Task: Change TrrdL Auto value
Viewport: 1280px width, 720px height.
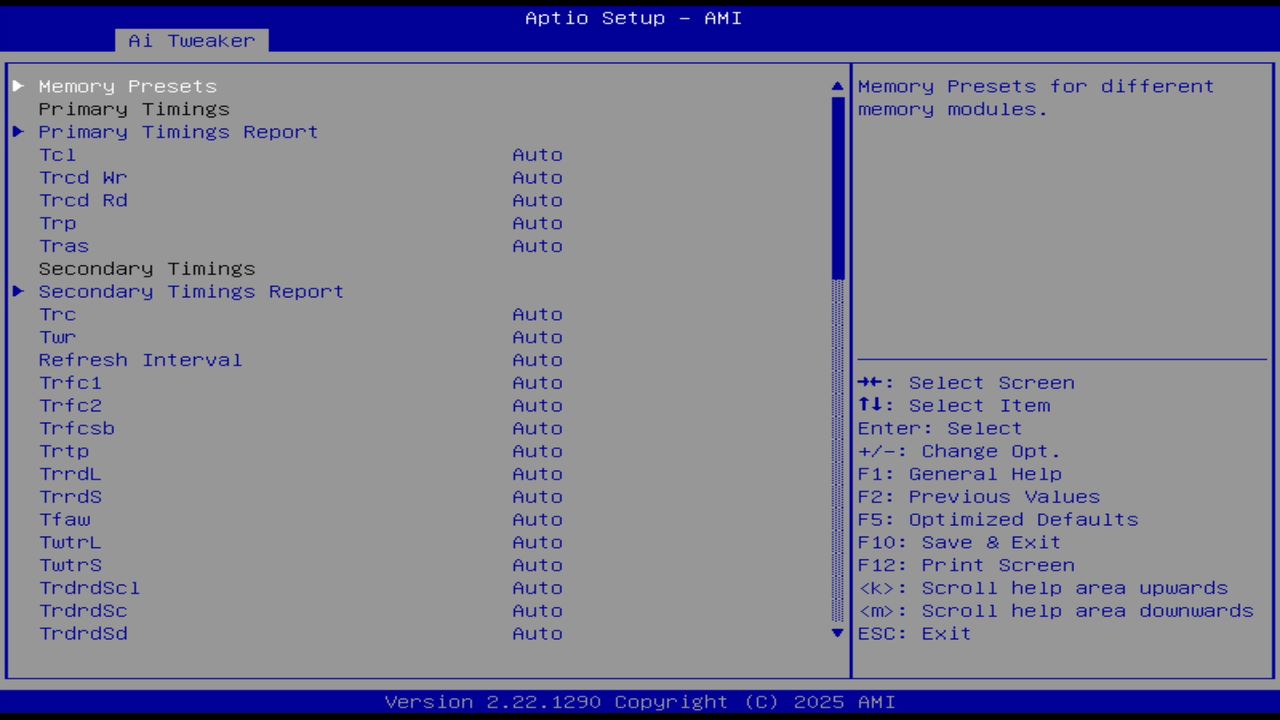Action: [x=537, y=474]
